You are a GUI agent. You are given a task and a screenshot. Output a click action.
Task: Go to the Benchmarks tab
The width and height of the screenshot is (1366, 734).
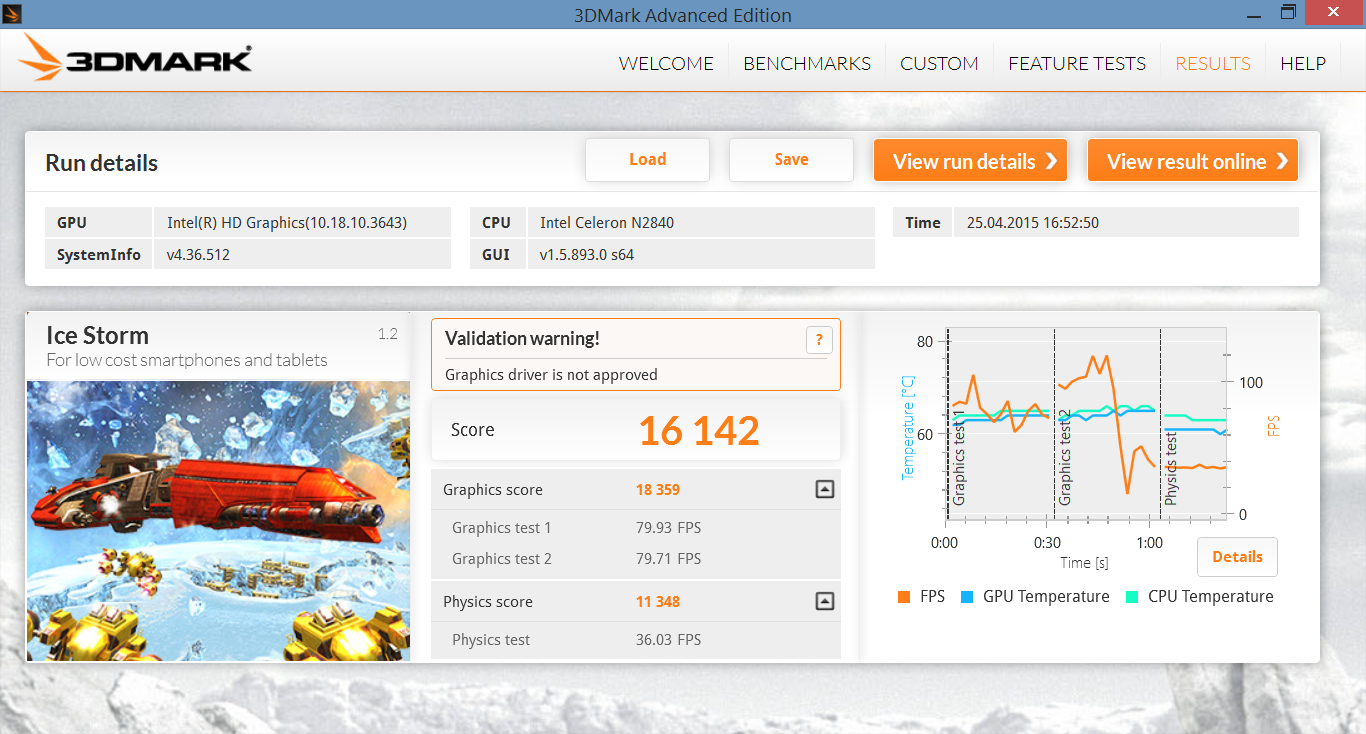(x=807, y=64)
